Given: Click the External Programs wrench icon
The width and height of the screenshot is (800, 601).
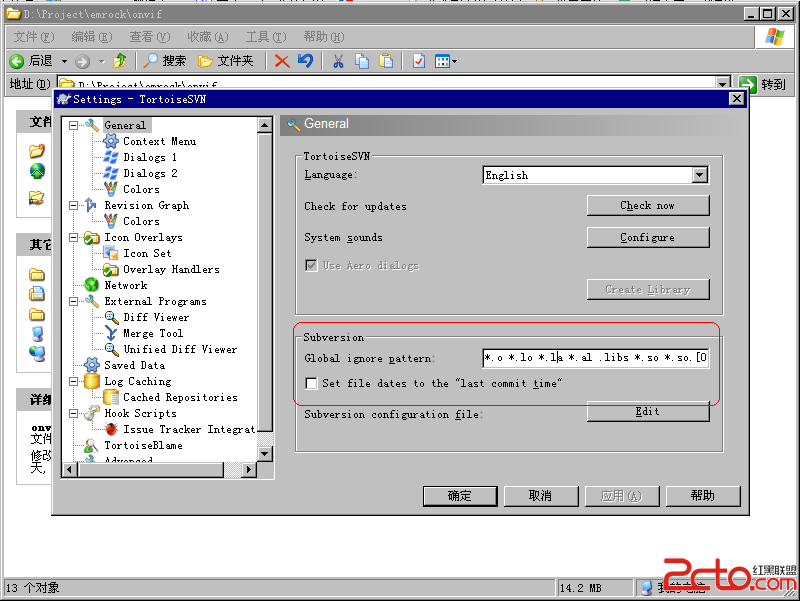Looking at the screenshot, I should [x=92, y=301].
